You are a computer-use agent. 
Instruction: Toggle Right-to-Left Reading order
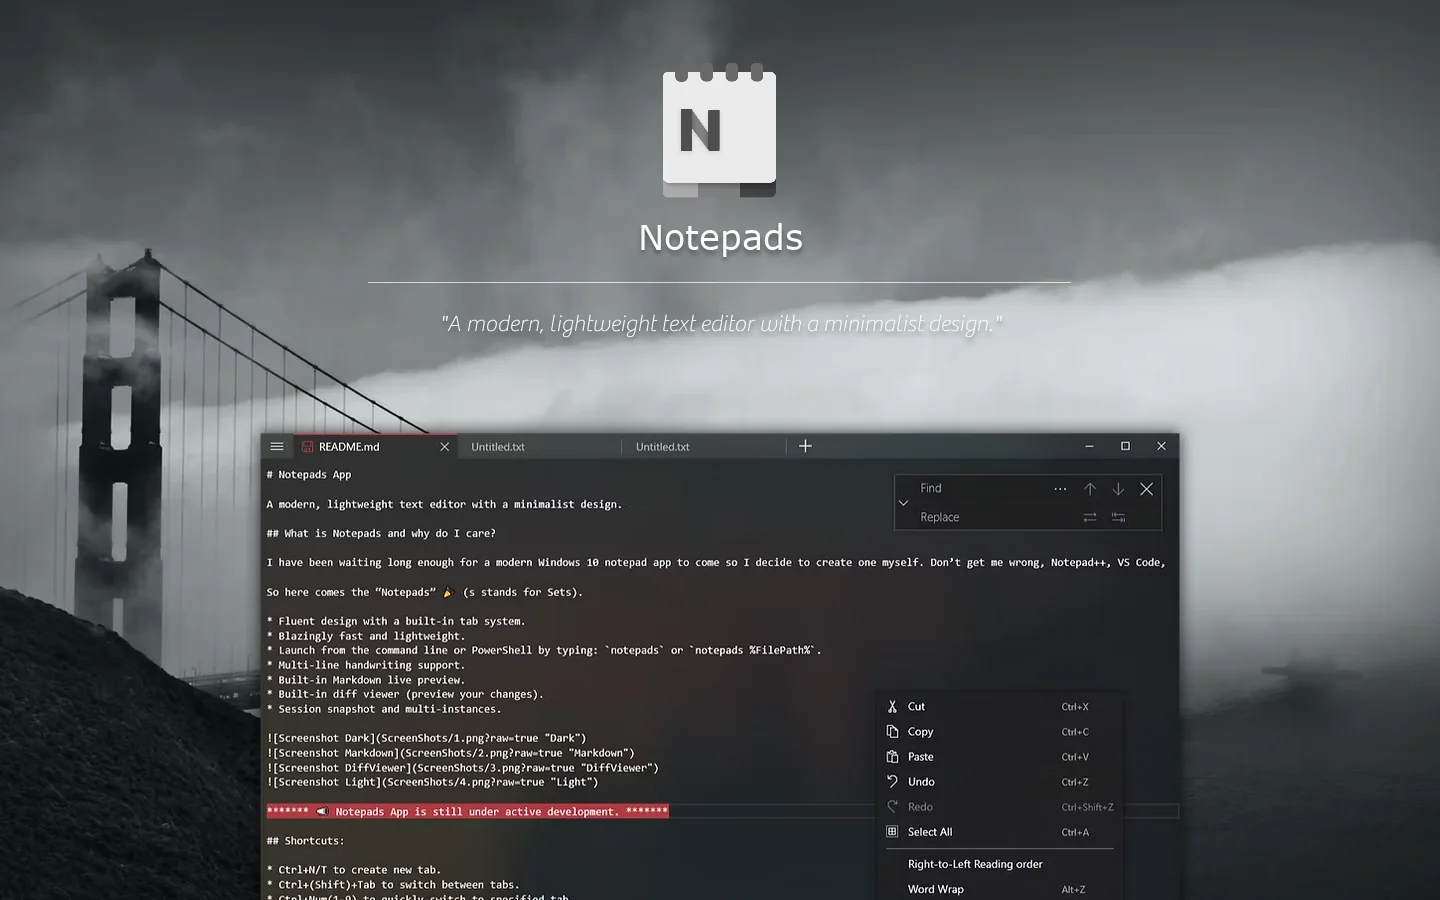[1000, 864]
